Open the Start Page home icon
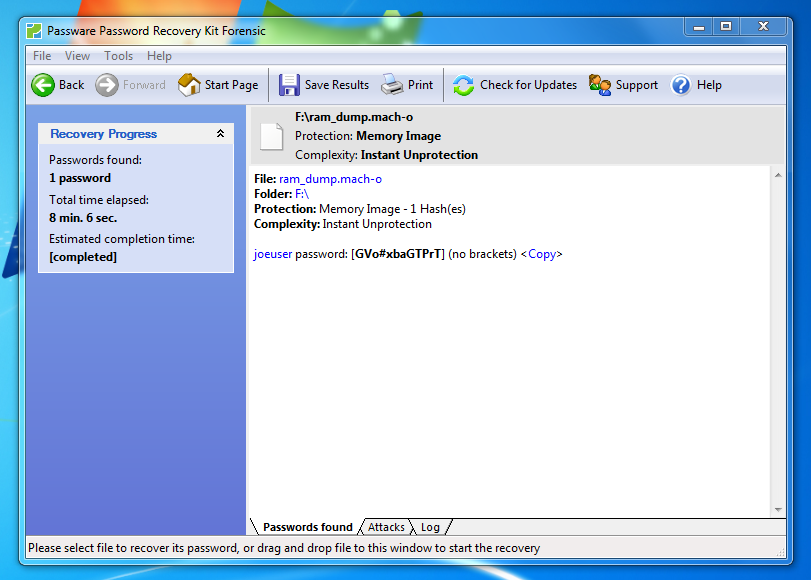Screen dimensions: 811x580 [x=189, y=85]
